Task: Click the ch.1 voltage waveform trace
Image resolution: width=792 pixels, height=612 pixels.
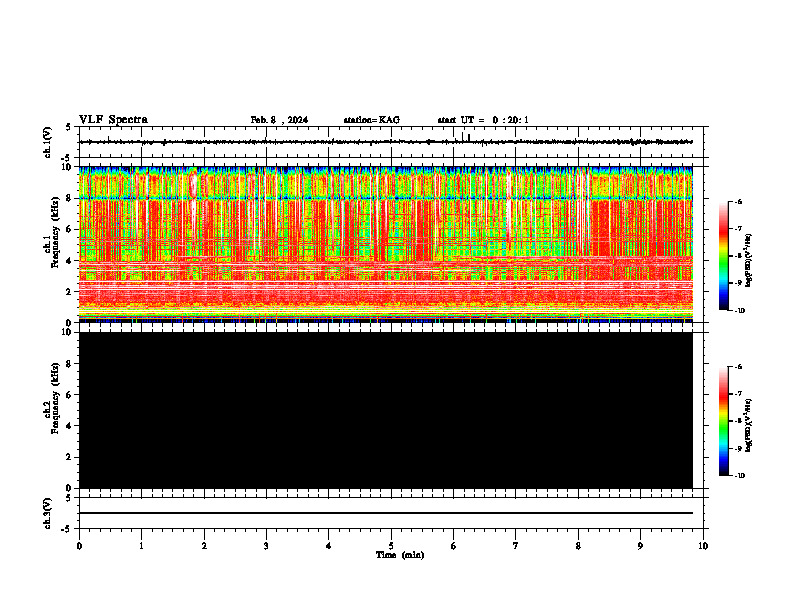Action: coord(386,142)
